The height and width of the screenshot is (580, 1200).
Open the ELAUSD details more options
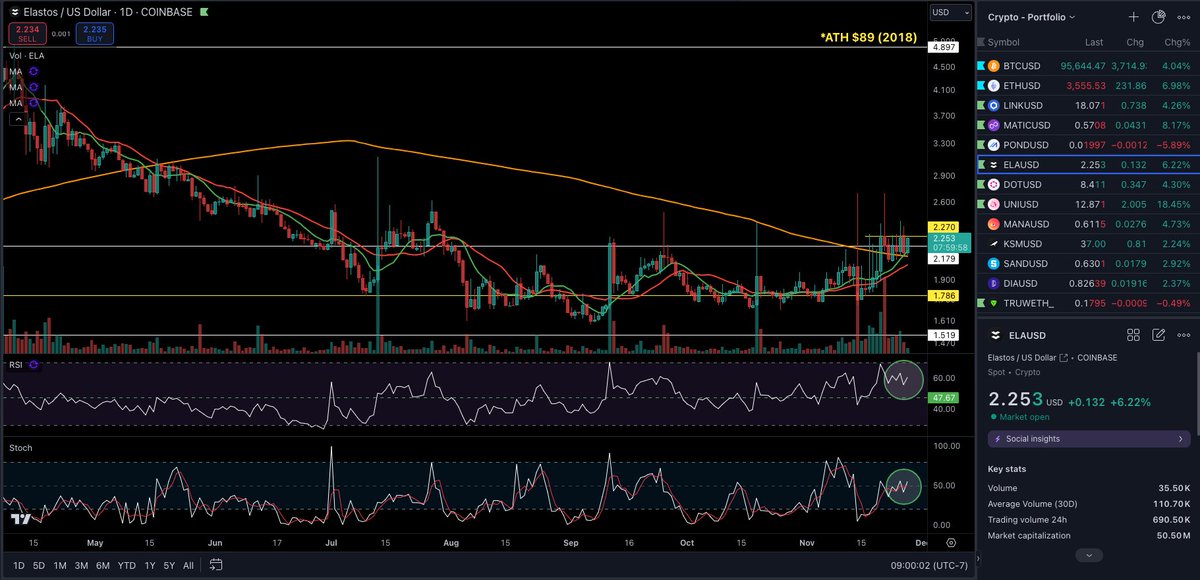click(1183, 335)
